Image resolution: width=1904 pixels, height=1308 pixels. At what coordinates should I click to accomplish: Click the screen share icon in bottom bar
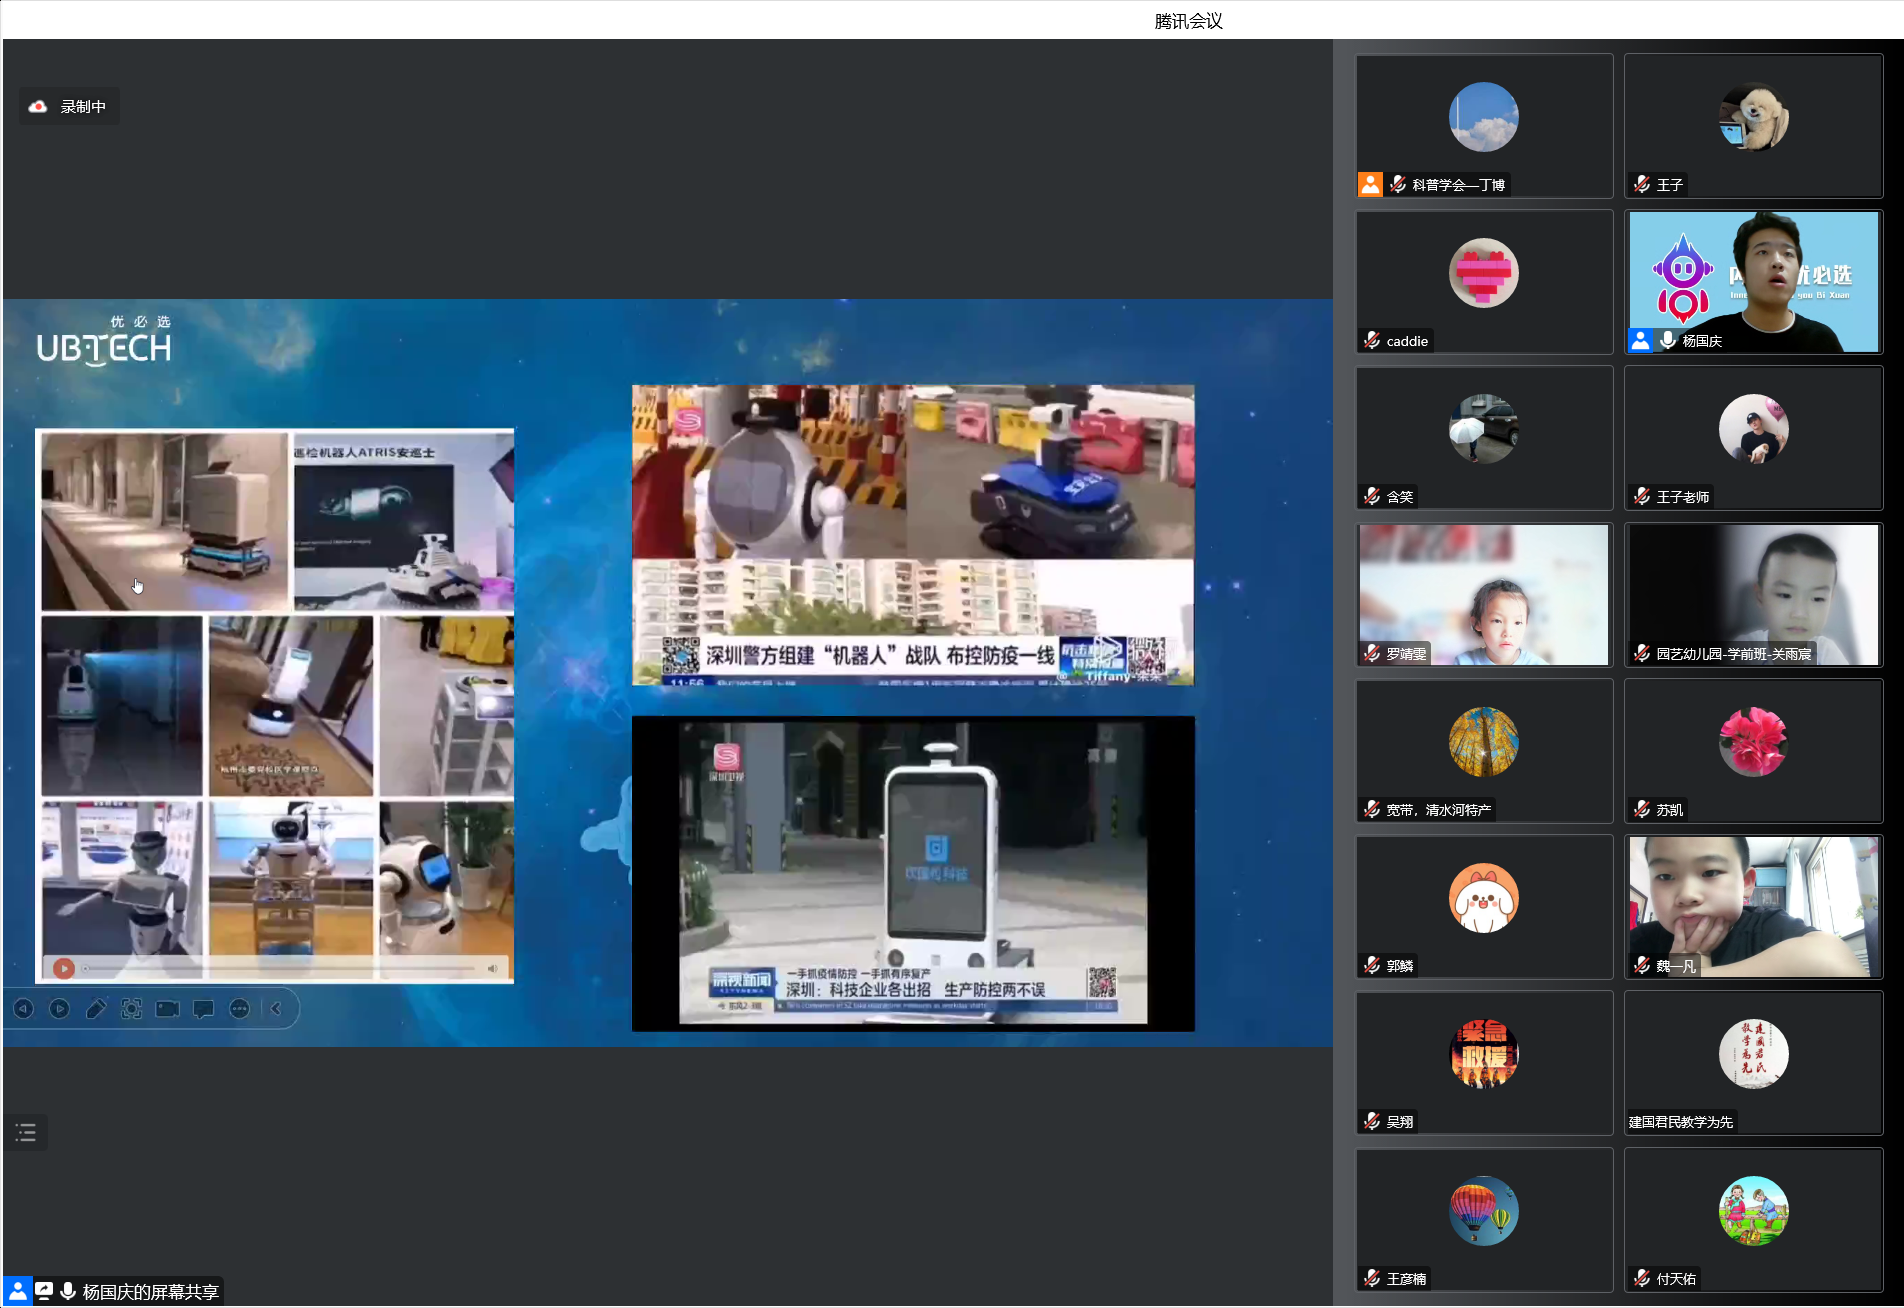(x=44, y=1291)
